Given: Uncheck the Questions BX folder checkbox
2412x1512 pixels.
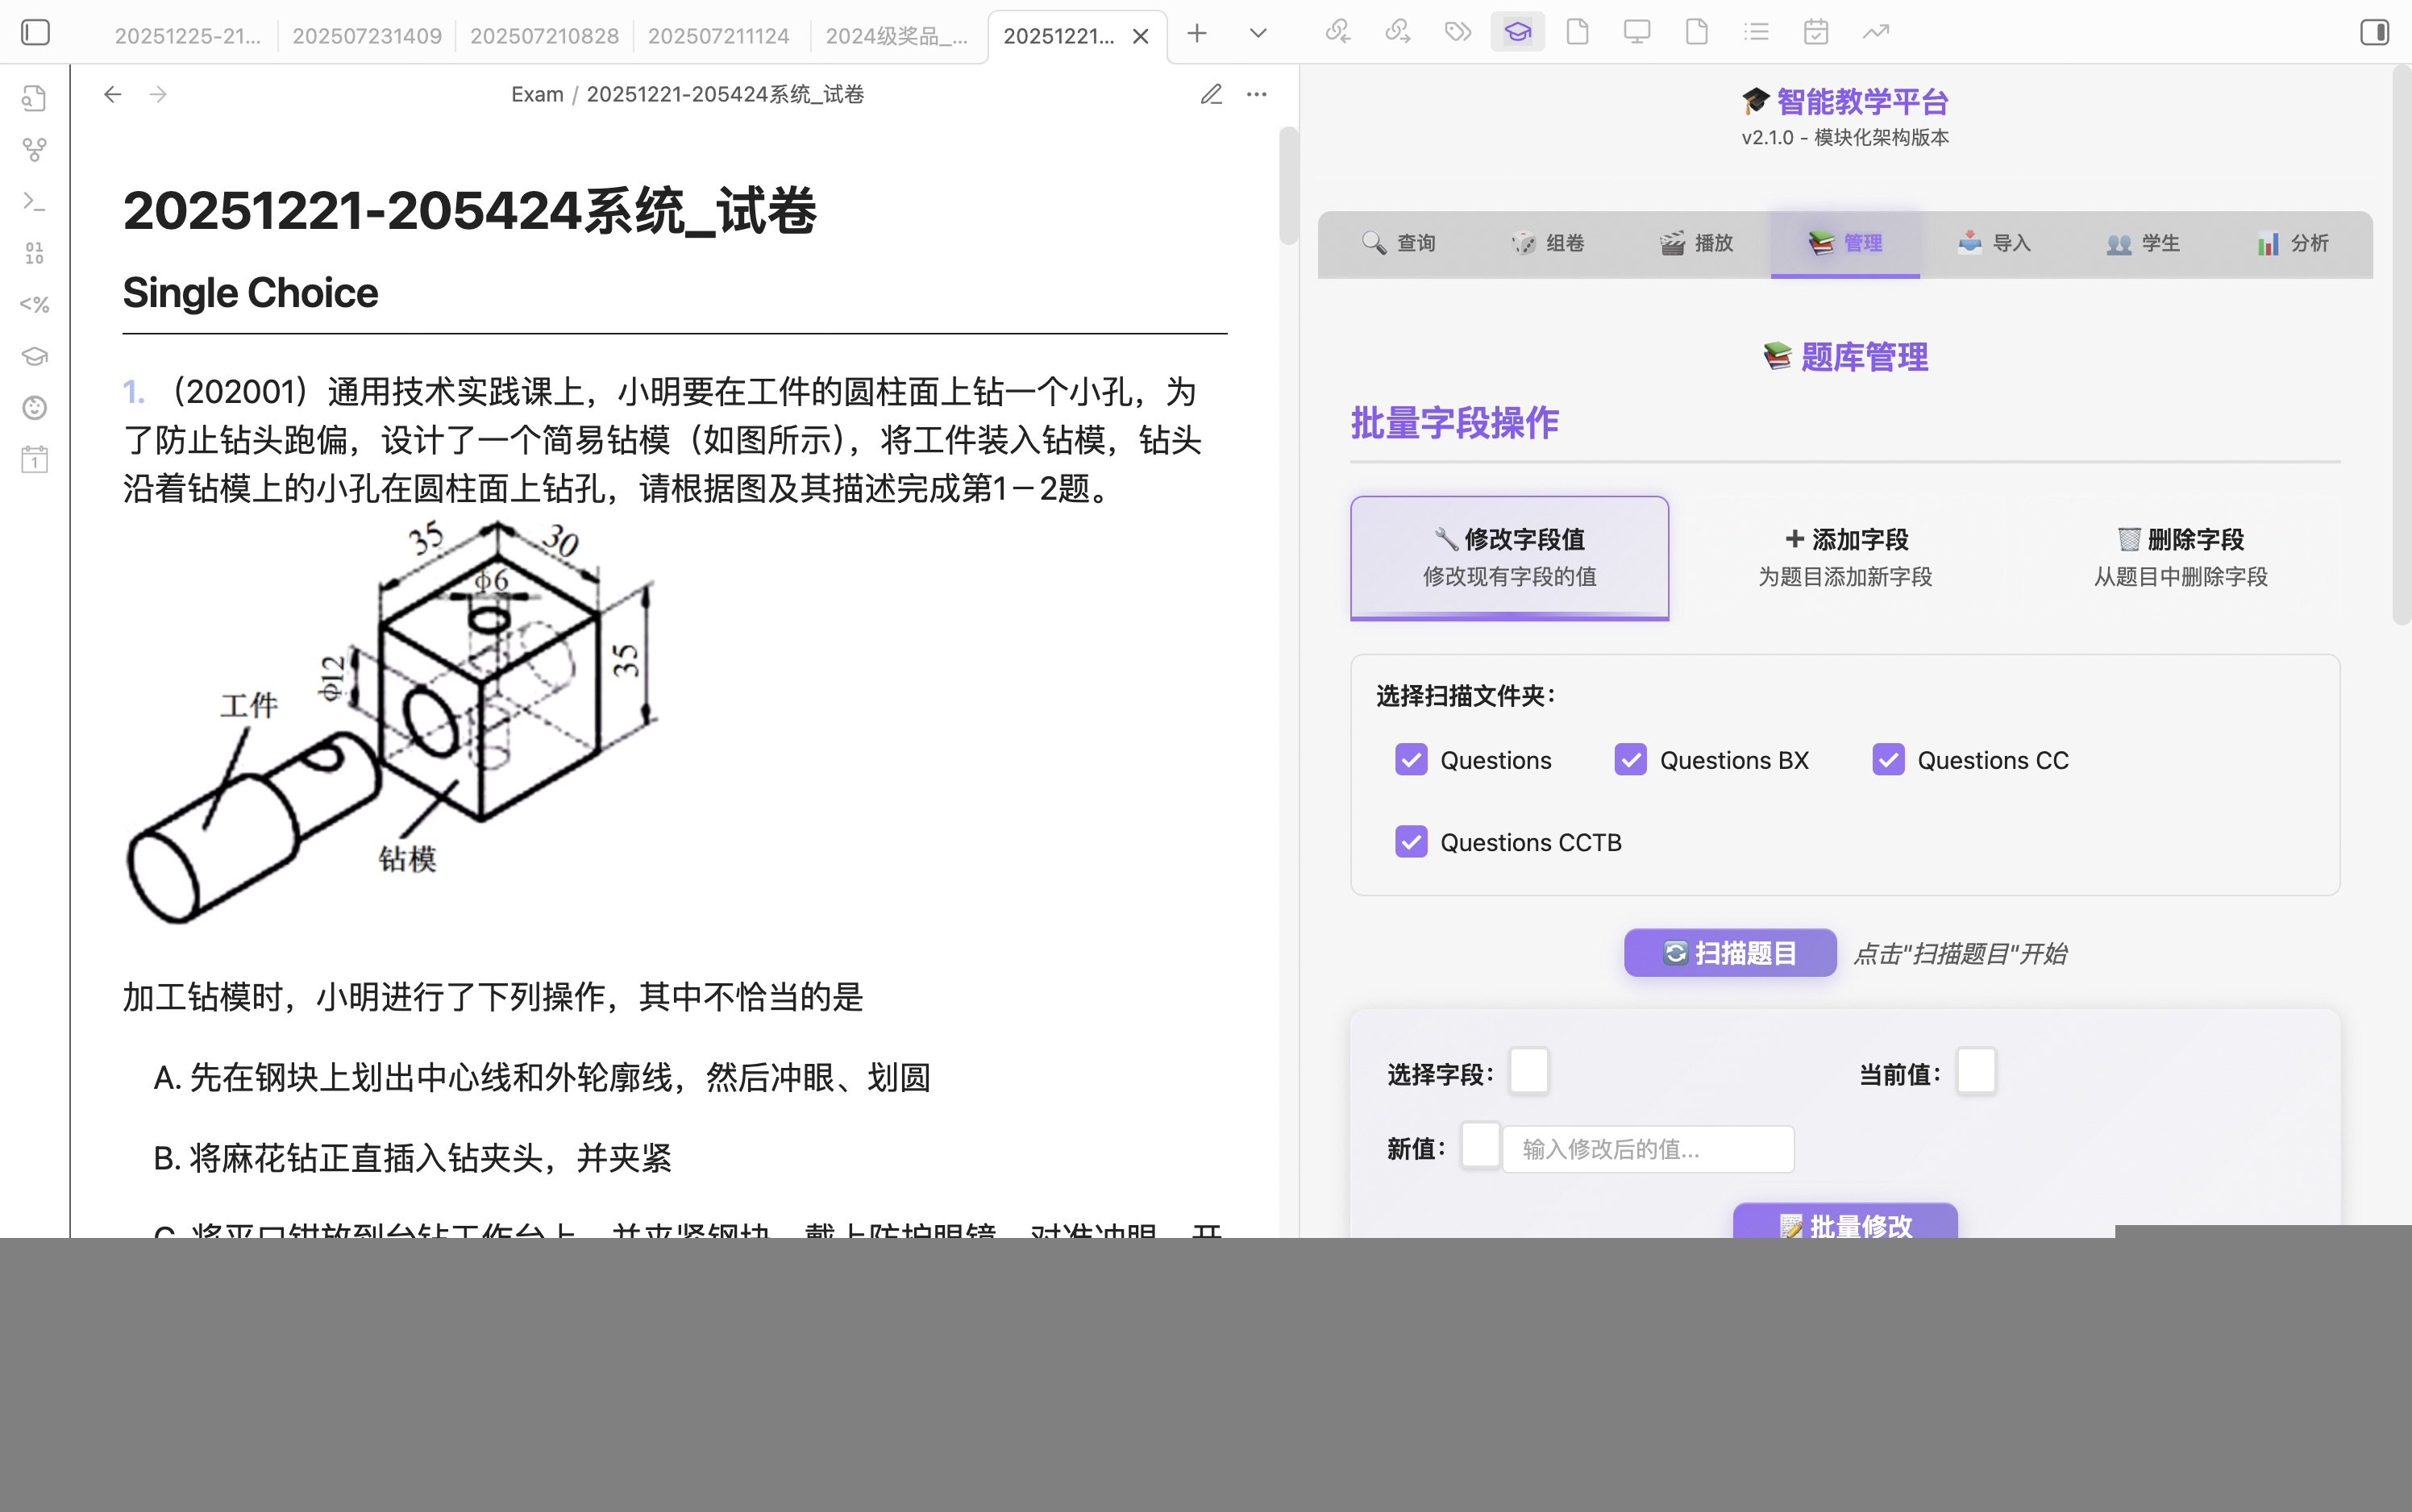Looking at the screenshot, I should point(1630,760).
